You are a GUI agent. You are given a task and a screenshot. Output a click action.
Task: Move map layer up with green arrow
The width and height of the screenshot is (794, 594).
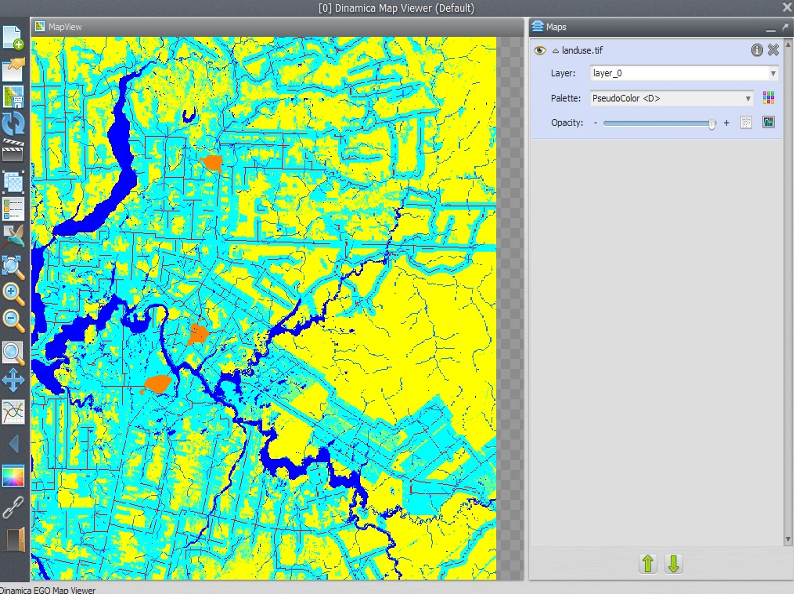[x=647, y=564]
